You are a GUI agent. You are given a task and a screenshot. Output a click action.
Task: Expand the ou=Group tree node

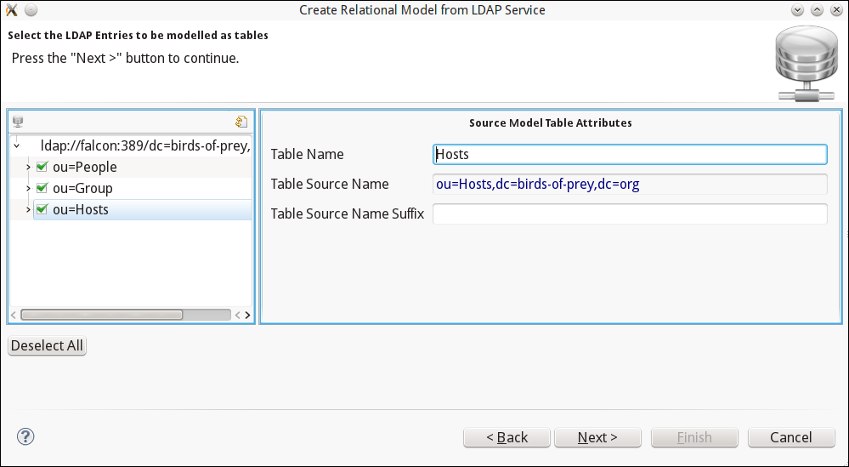pos(28,188)
